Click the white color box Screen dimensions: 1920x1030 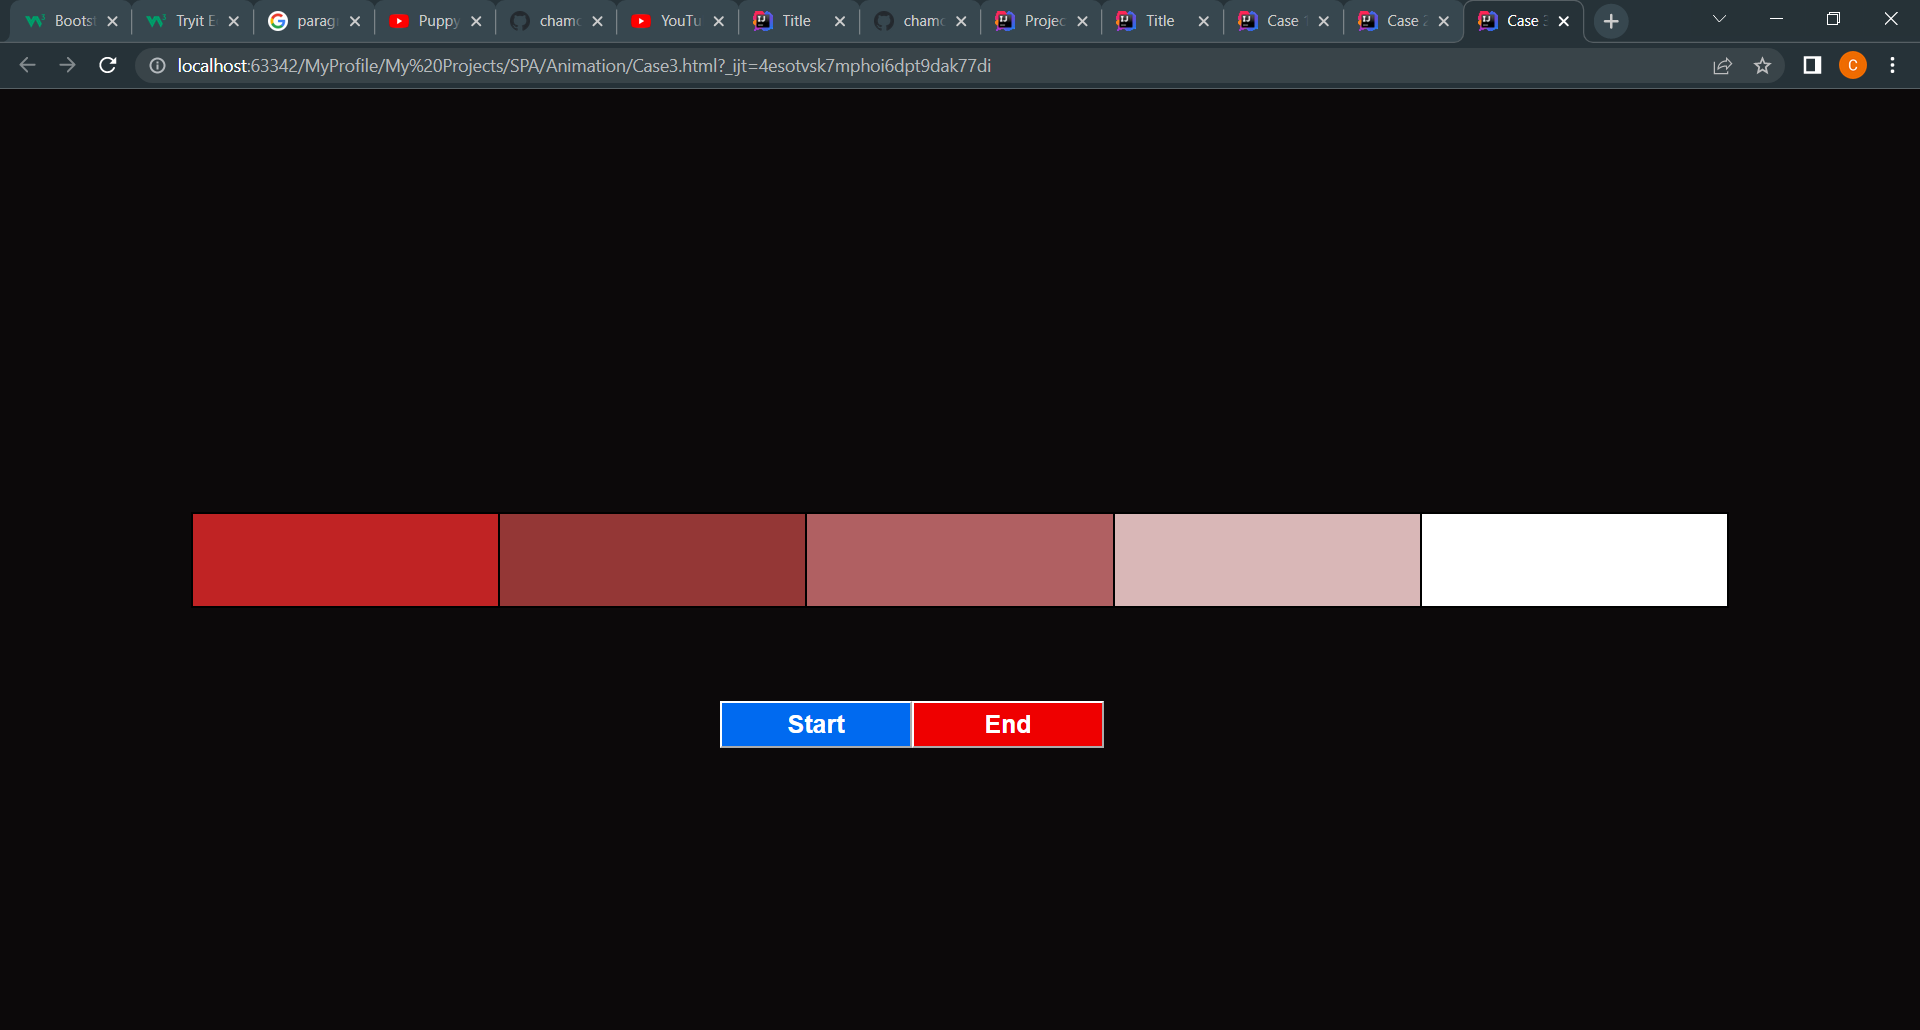pos(1574,560)
